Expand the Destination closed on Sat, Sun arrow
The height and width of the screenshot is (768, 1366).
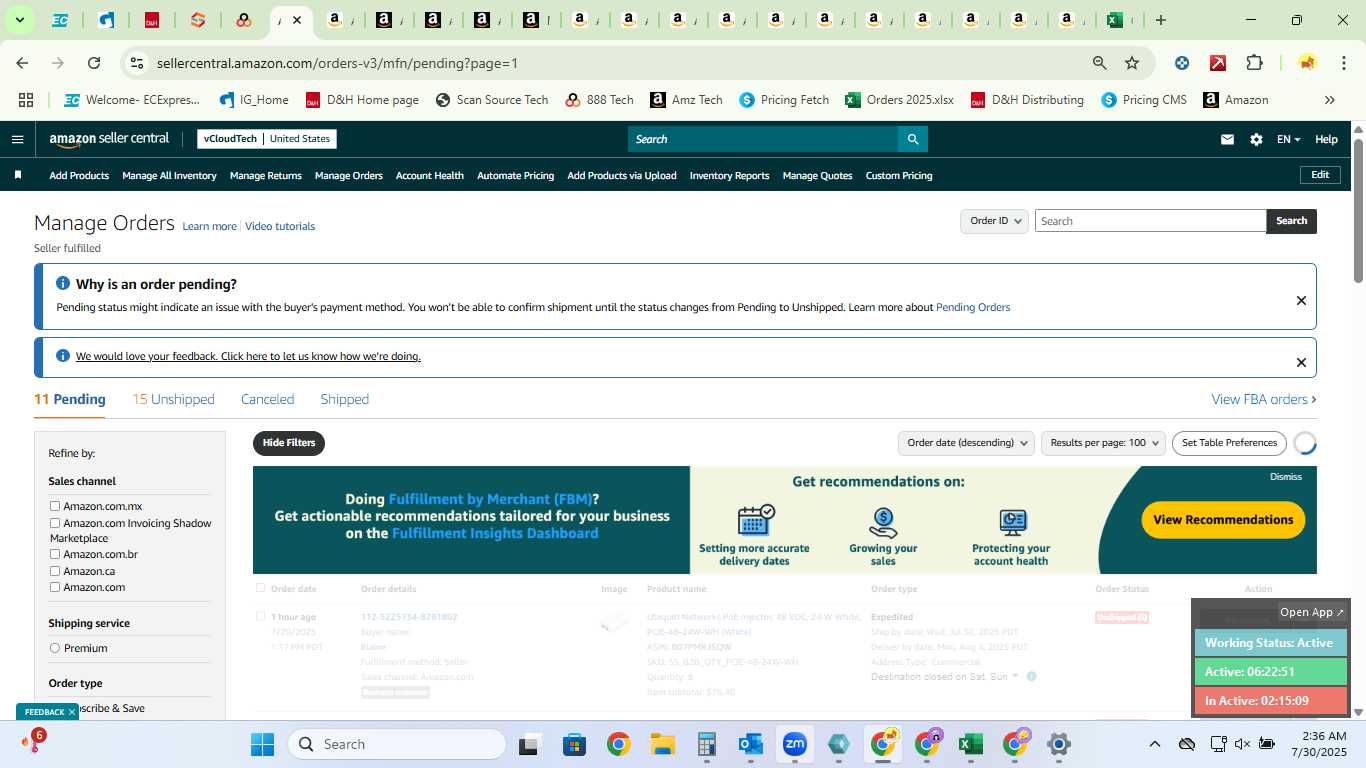[x=1015, y=676]
